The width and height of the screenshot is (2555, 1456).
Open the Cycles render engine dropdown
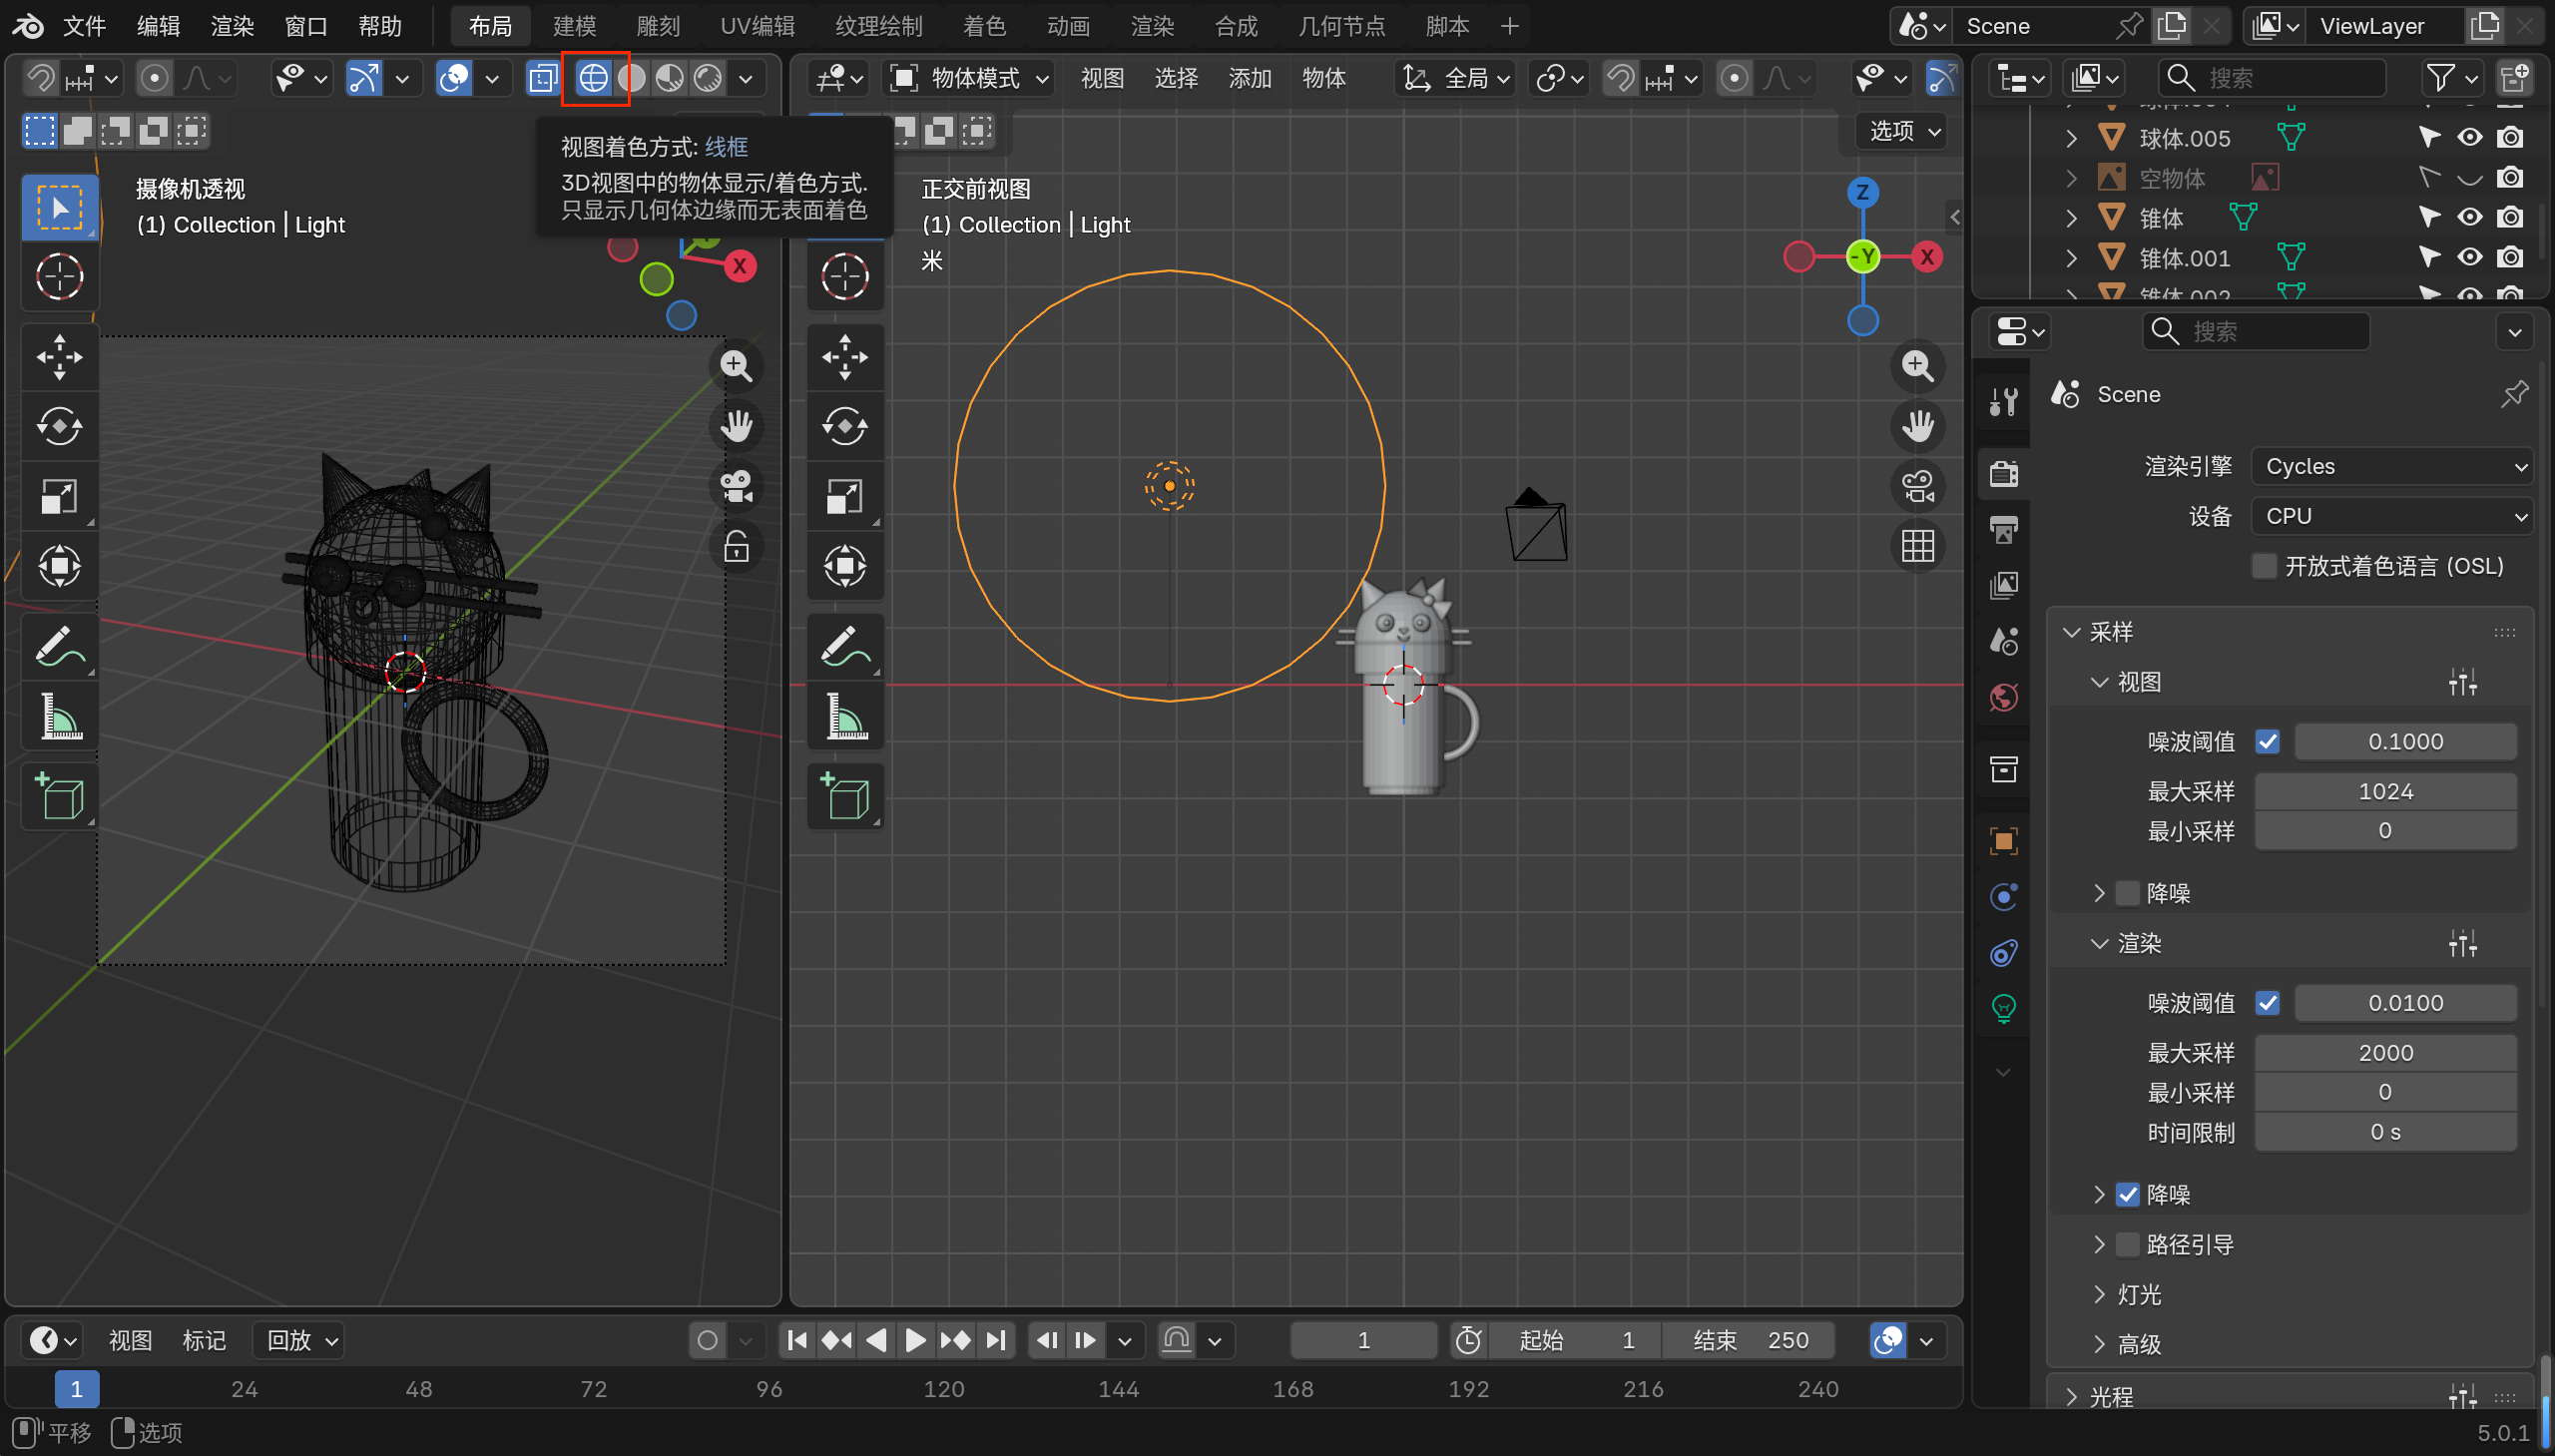pyautogui.click(x=2391, y=466)
